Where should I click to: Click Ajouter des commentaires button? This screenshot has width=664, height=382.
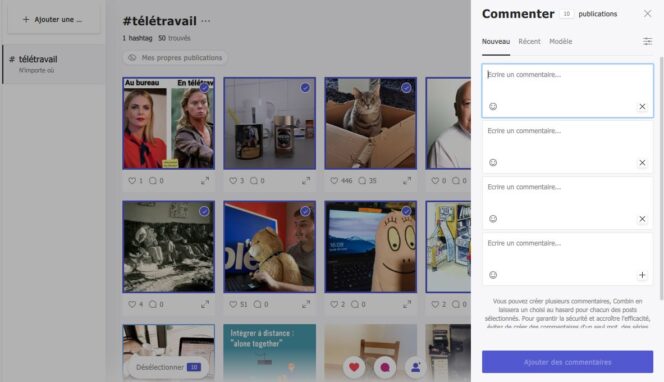pos(567,362)
